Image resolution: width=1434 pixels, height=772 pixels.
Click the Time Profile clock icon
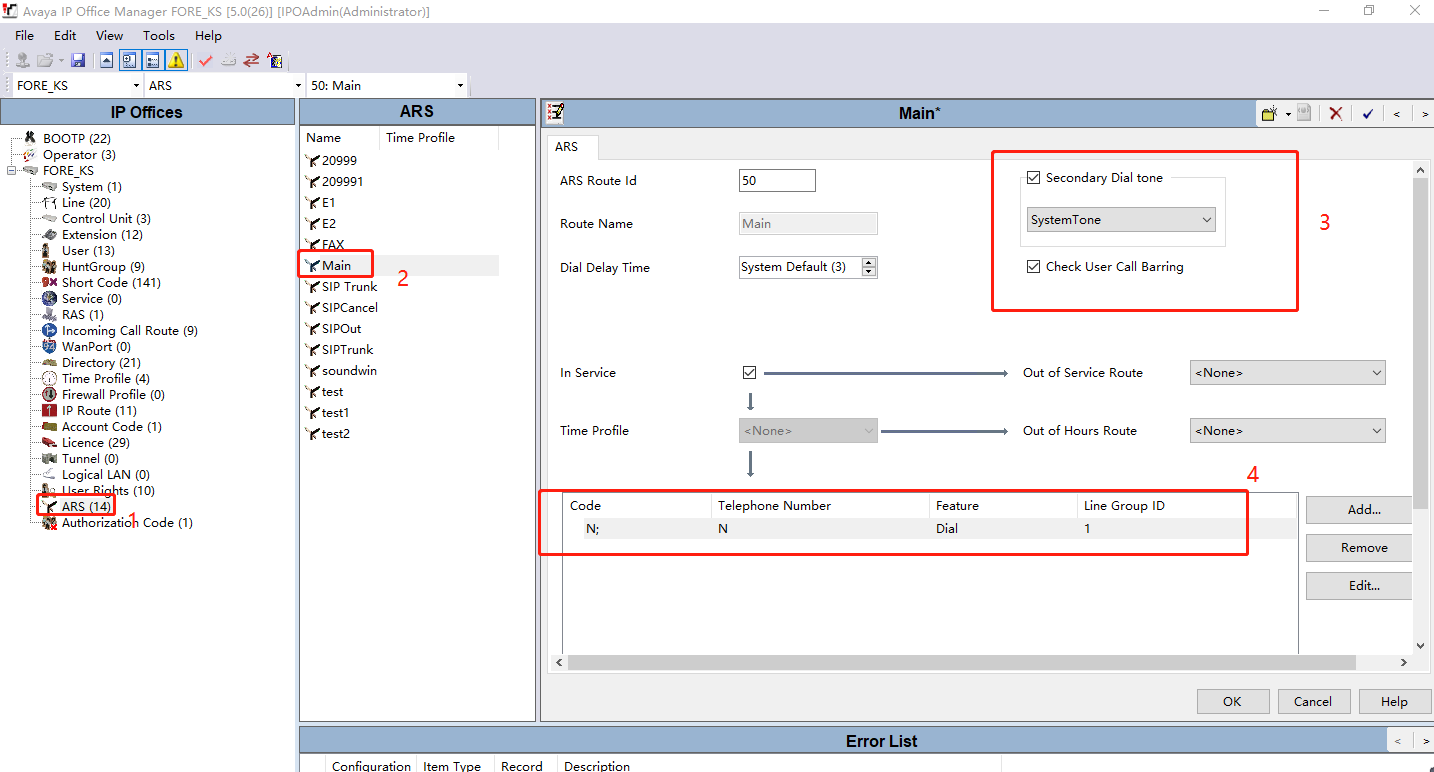[50, 379]
